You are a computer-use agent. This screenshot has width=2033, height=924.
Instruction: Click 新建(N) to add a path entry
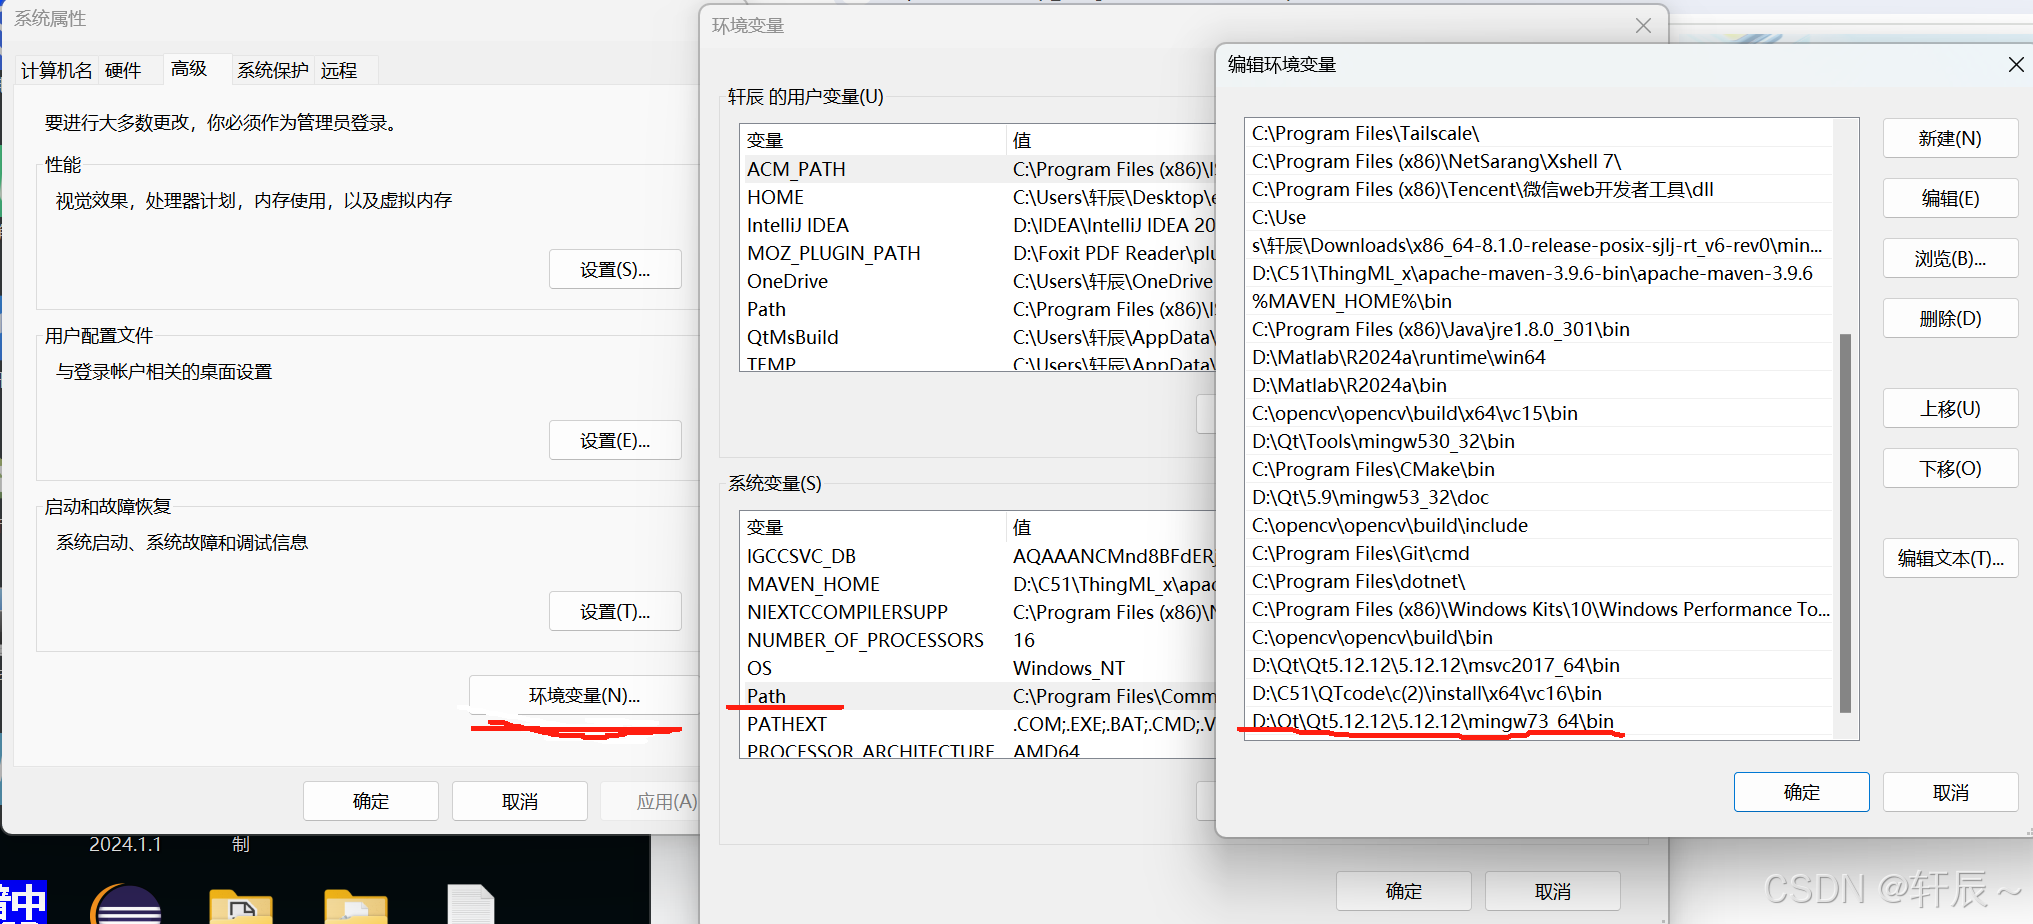point(1950,138)
